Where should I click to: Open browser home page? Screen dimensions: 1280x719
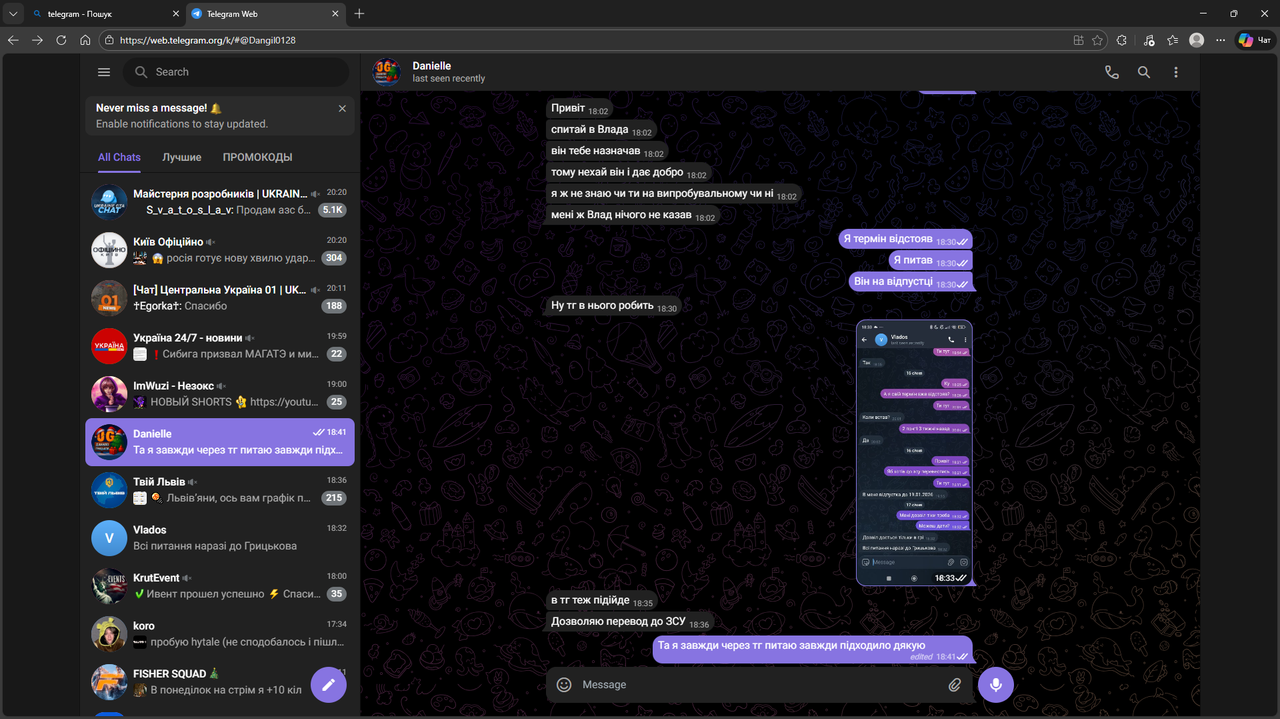[85, 40]
